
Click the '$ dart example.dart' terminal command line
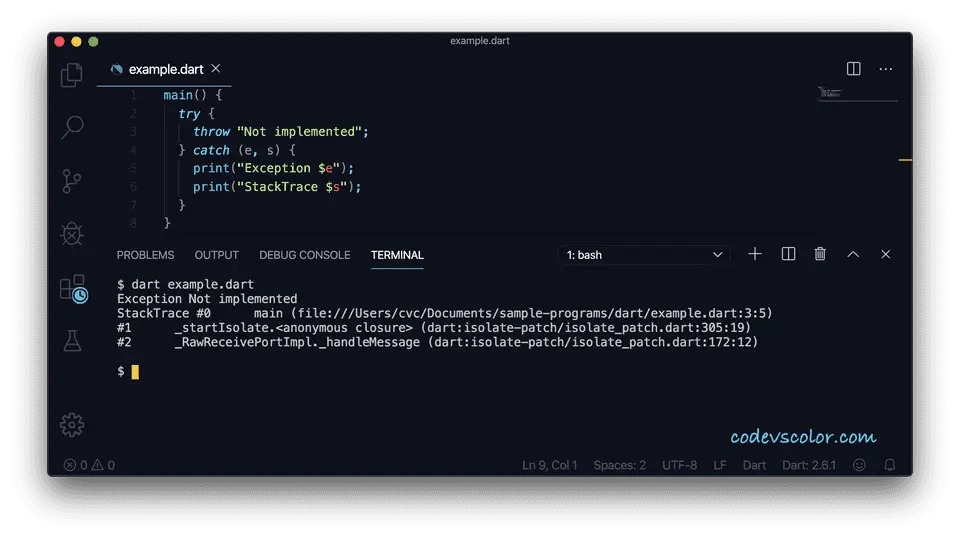click(x=185, y=284)
